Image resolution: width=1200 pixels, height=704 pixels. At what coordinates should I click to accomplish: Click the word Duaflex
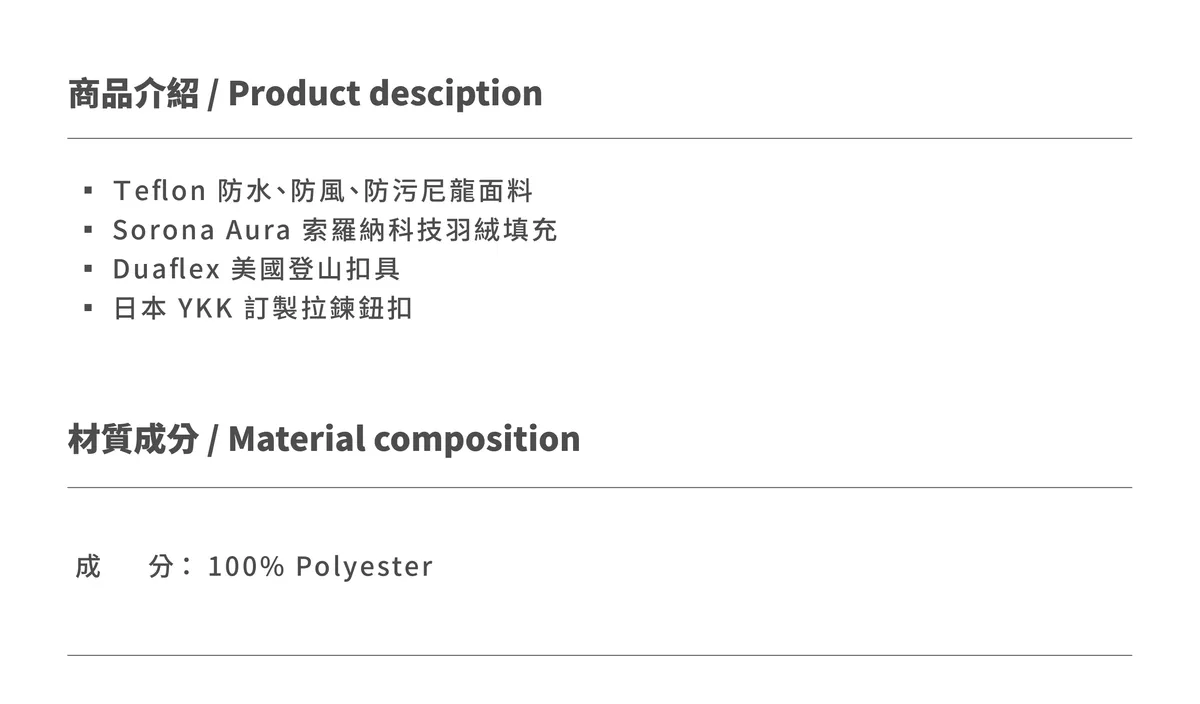166,269
